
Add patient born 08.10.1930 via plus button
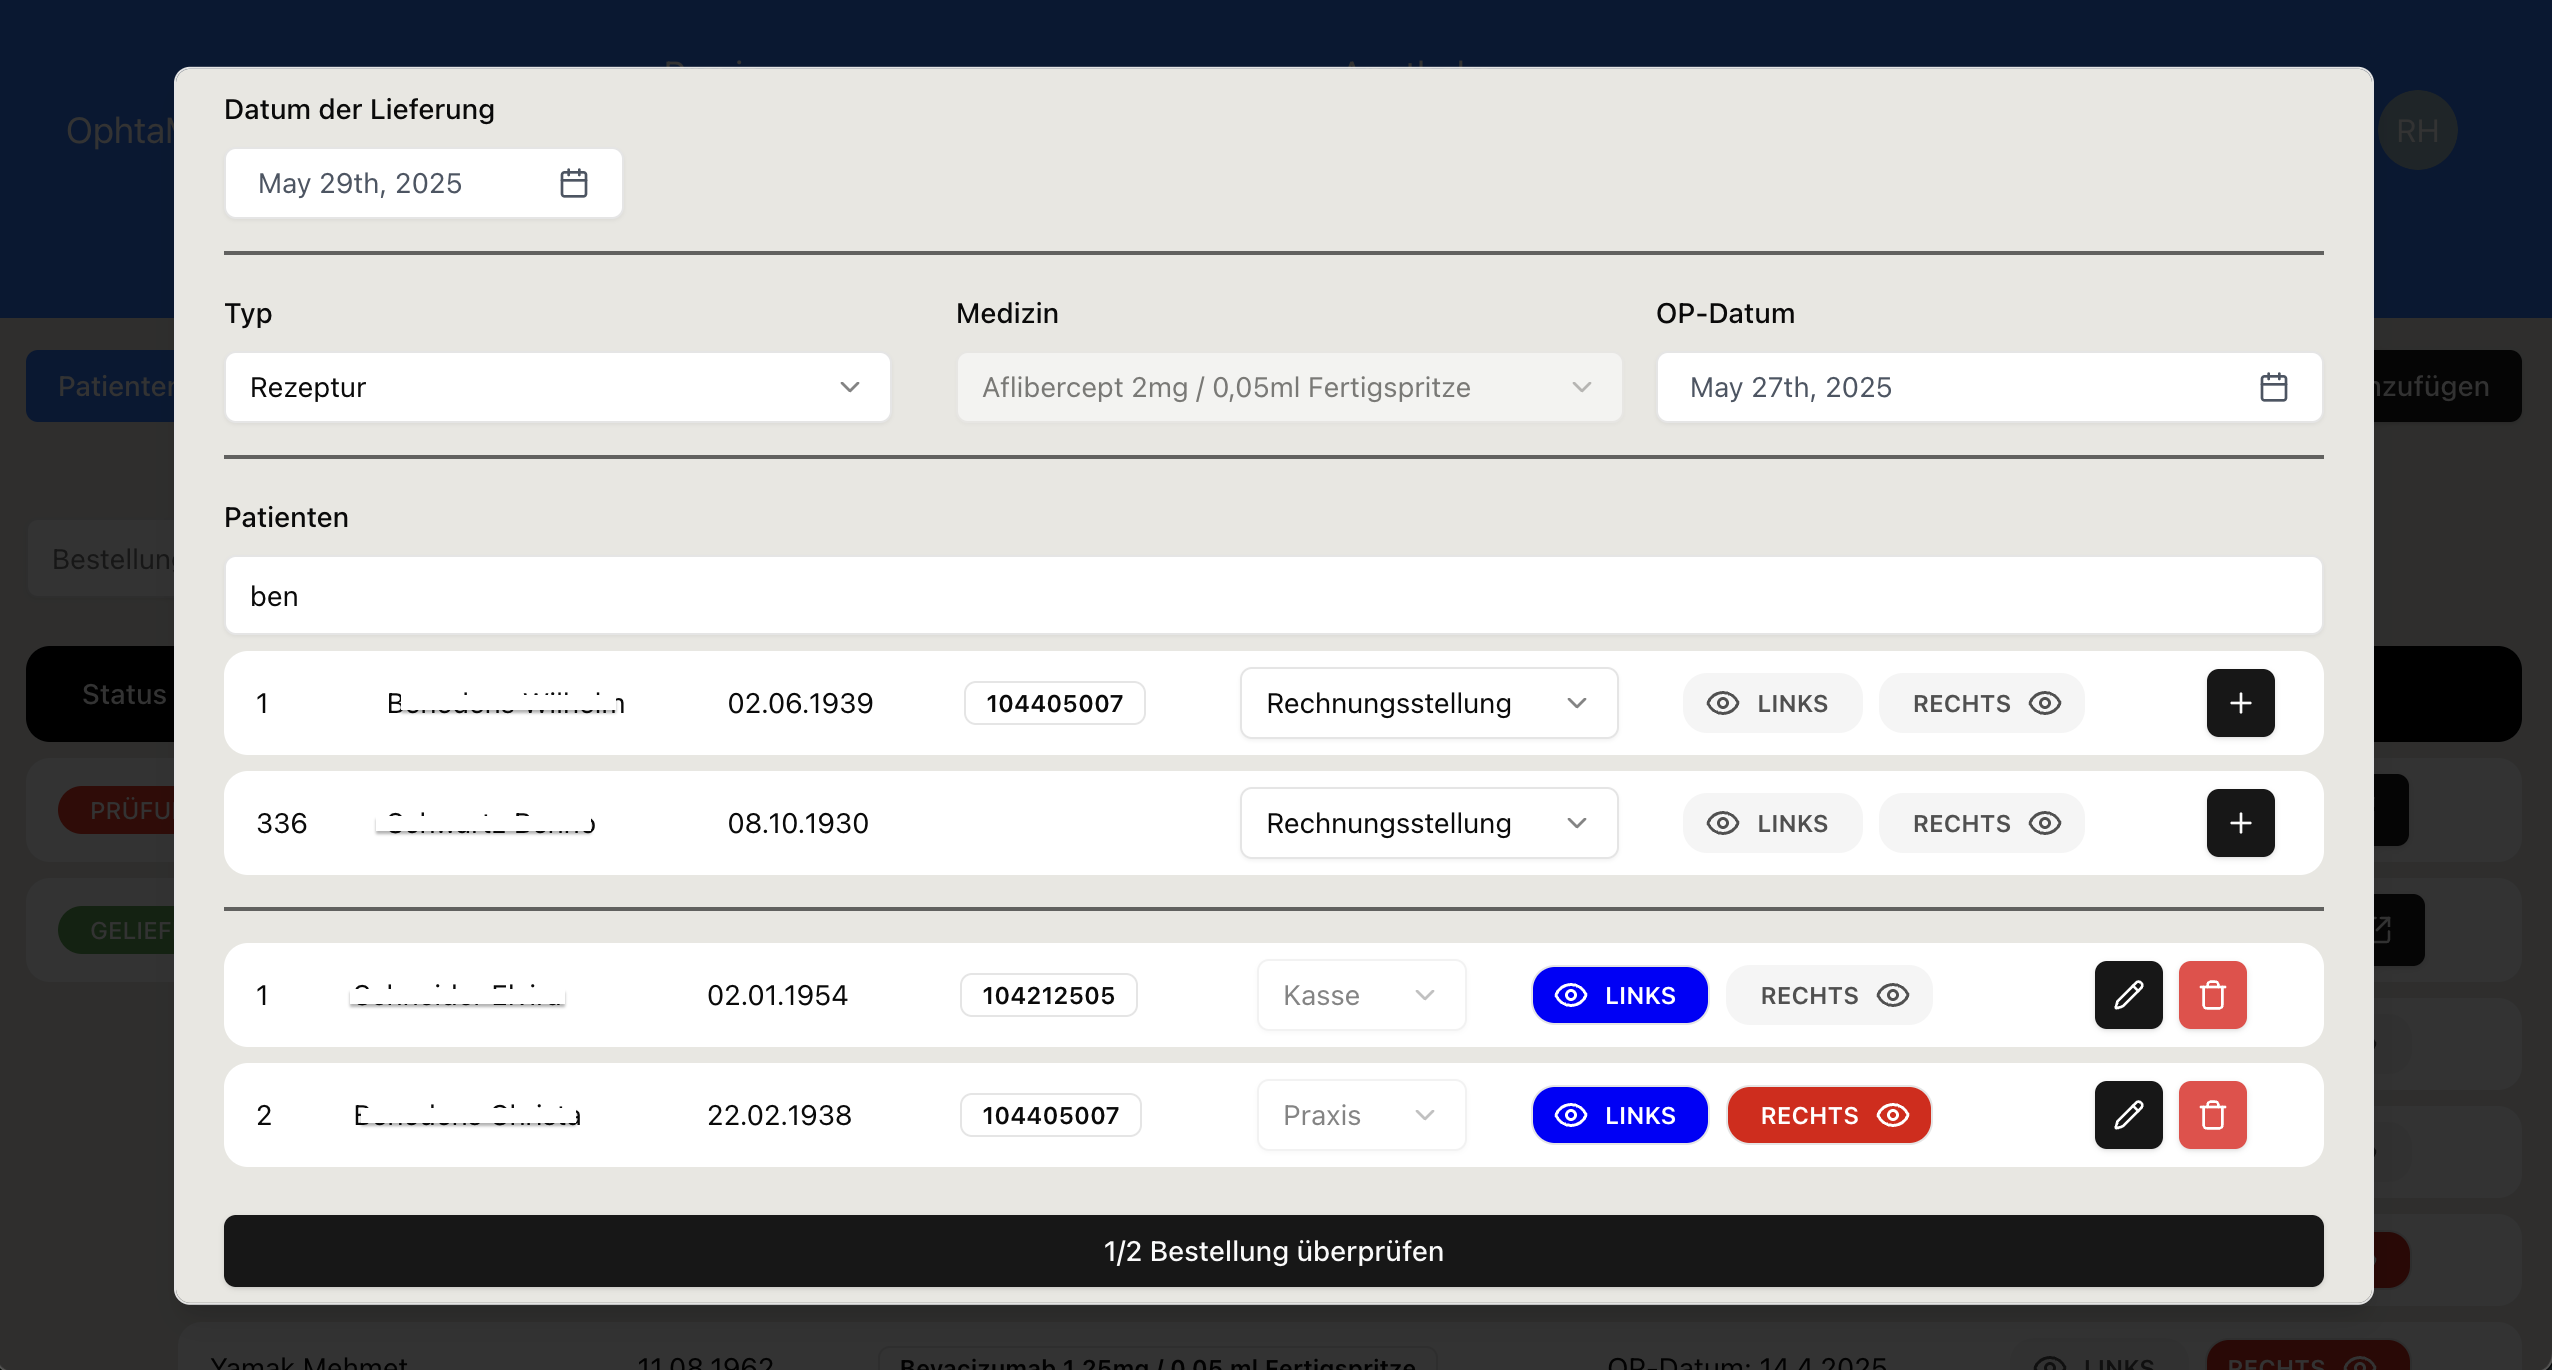click(x=2239, y=822)
